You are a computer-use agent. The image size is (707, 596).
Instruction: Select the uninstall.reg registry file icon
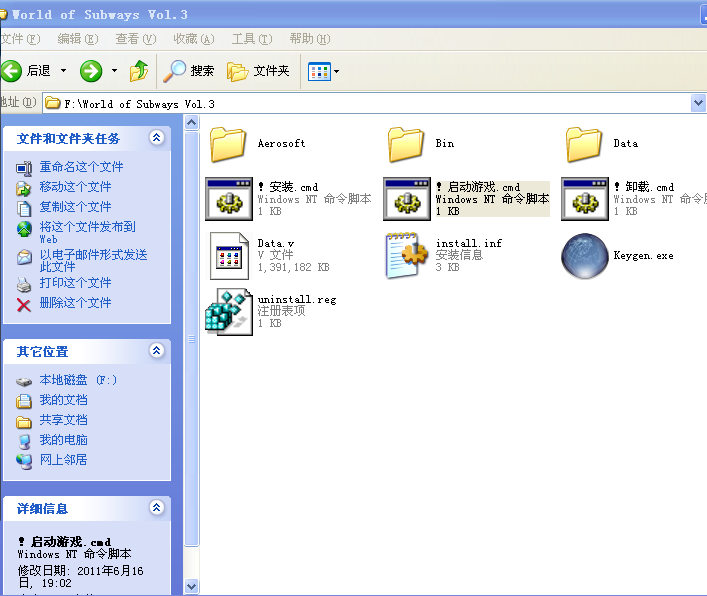(x=228, y=311)
